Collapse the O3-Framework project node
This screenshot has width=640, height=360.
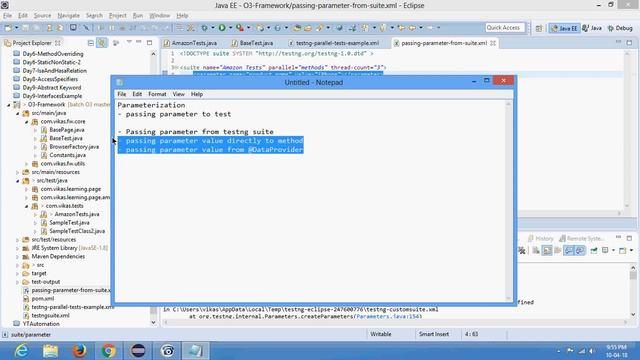[x=9, y=105]
